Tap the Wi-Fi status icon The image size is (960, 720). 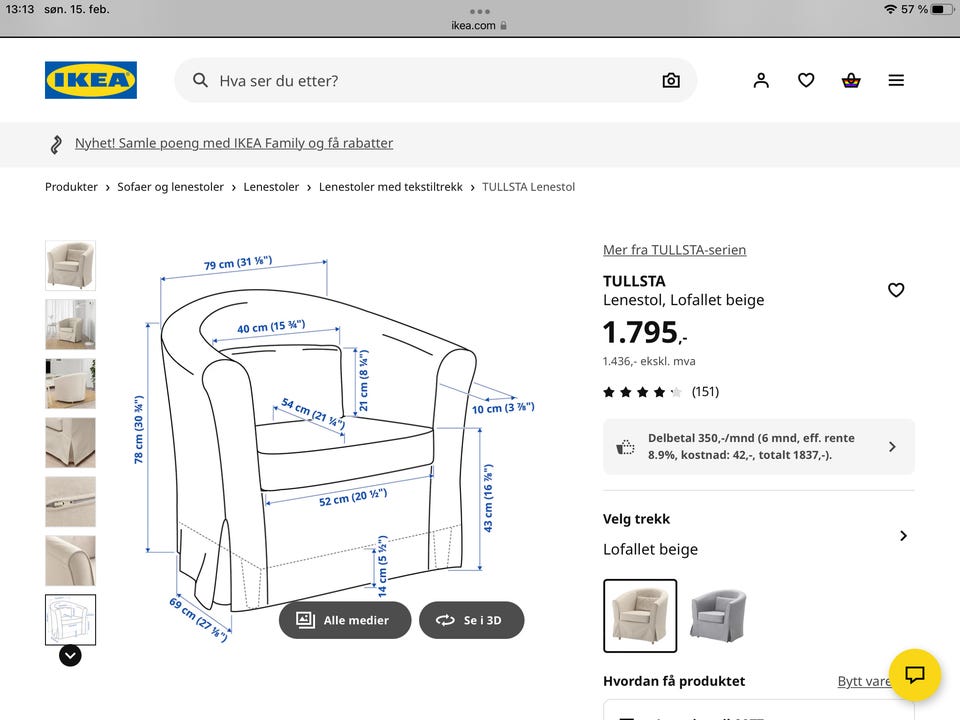tap(890, 9)
